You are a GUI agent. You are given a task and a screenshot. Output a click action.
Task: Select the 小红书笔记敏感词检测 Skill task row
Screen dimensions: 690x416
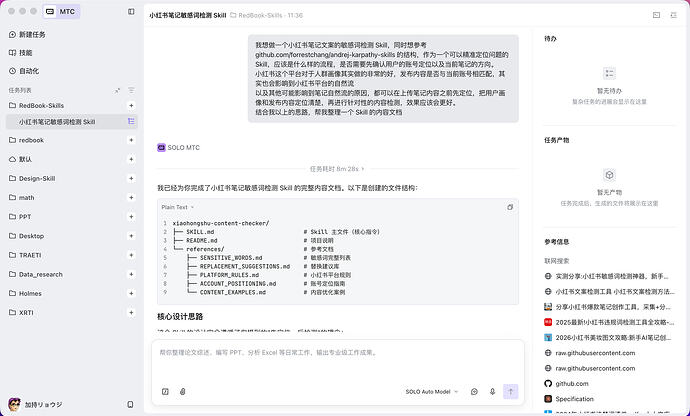click(72, 121)
